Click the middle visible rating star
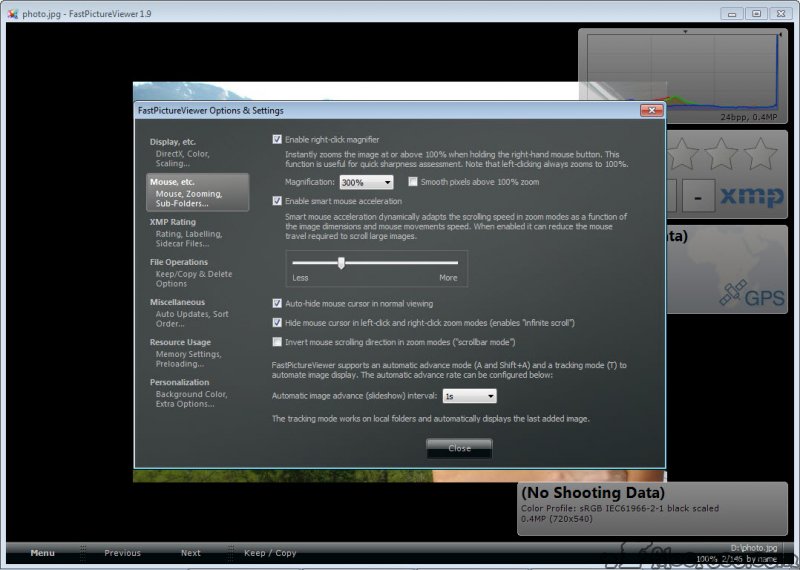Viewport: 800px width, 570px height. [x=721, y=154]
